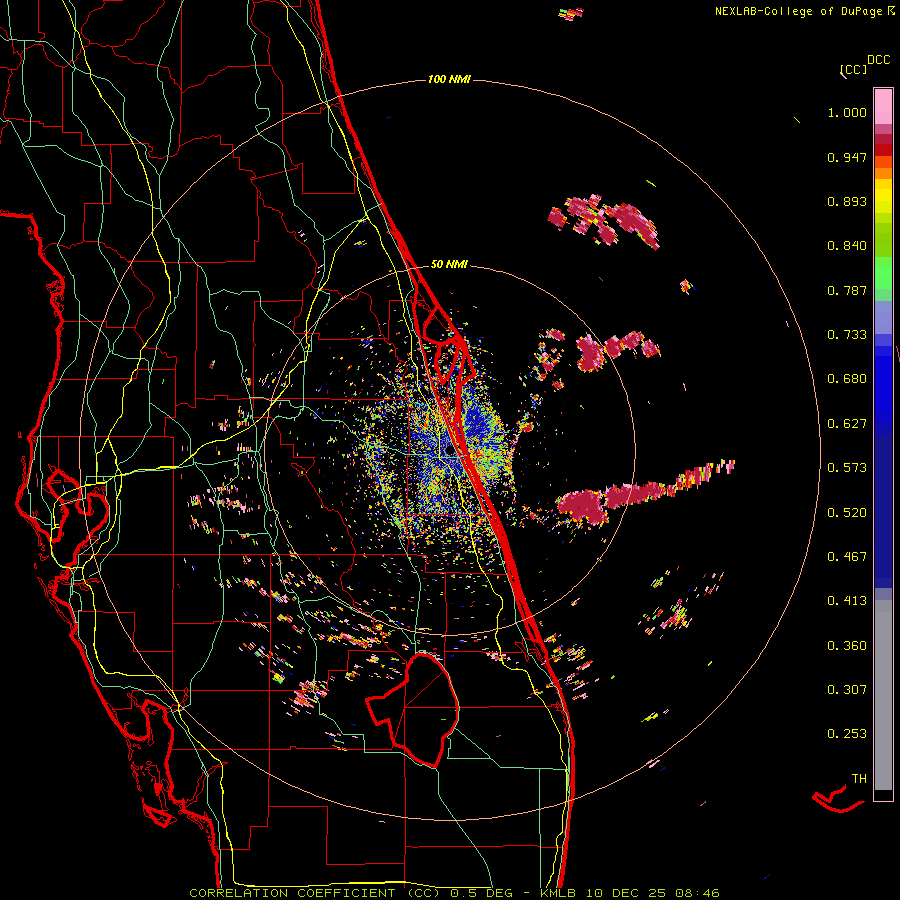Click the 0.680 scale value

tap(847, 379)
